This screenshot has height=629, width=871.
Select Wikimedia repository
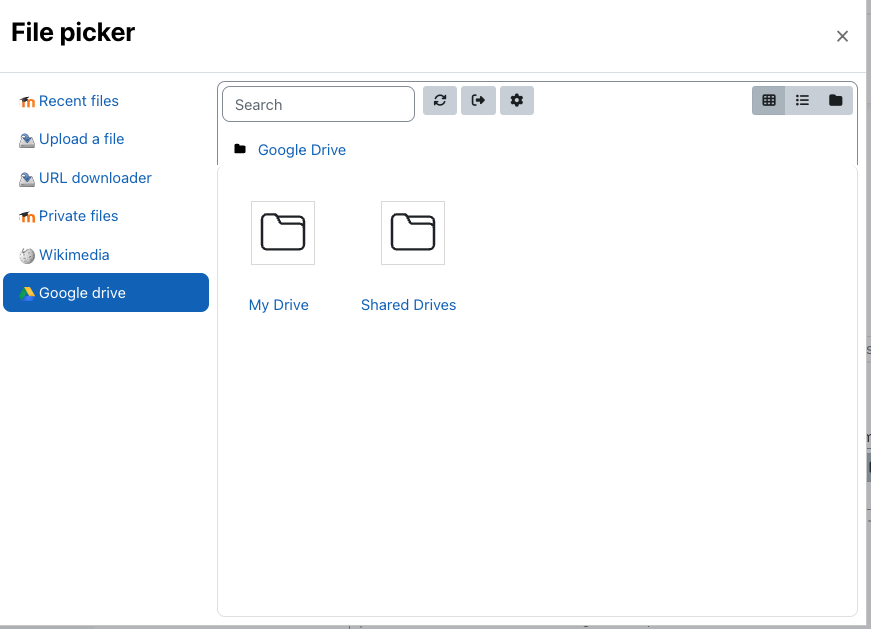pos(106,255)
